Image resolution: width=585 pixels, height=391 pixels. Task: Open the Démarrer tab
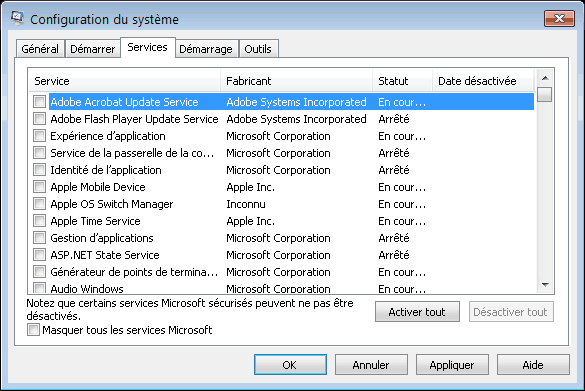93,49
